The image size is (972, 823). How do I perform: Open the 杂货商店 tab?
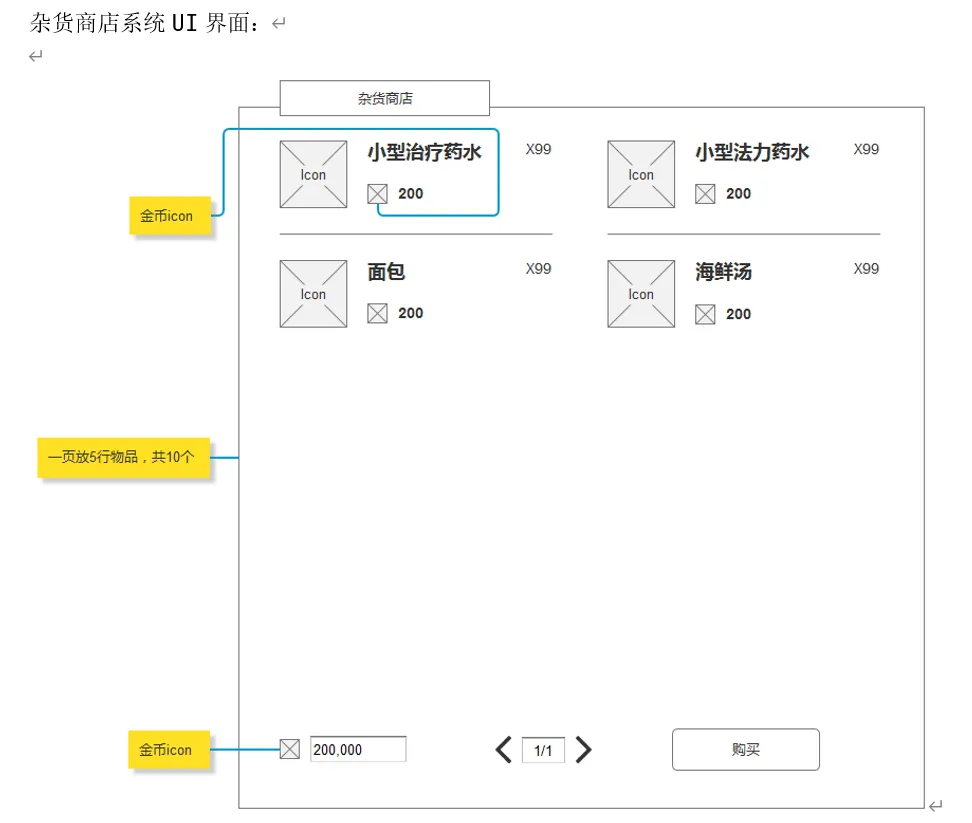[385, 98]
